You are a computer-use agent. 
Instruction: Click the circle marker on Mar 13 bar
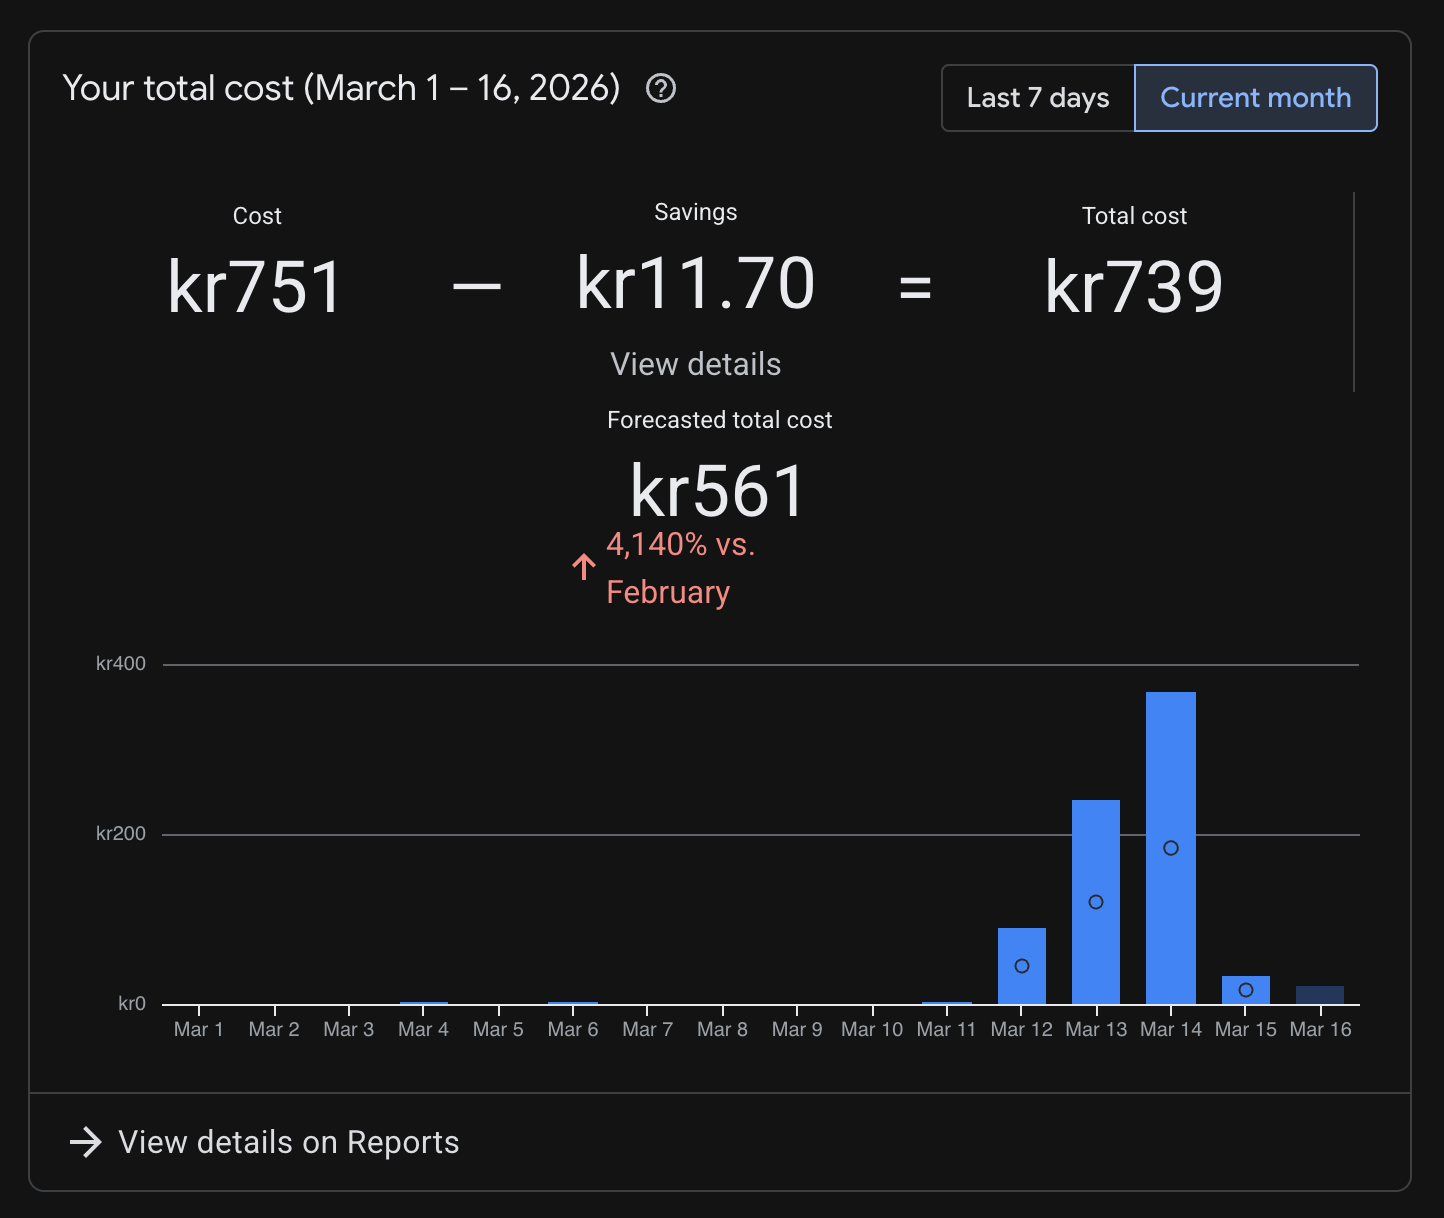1096,902
